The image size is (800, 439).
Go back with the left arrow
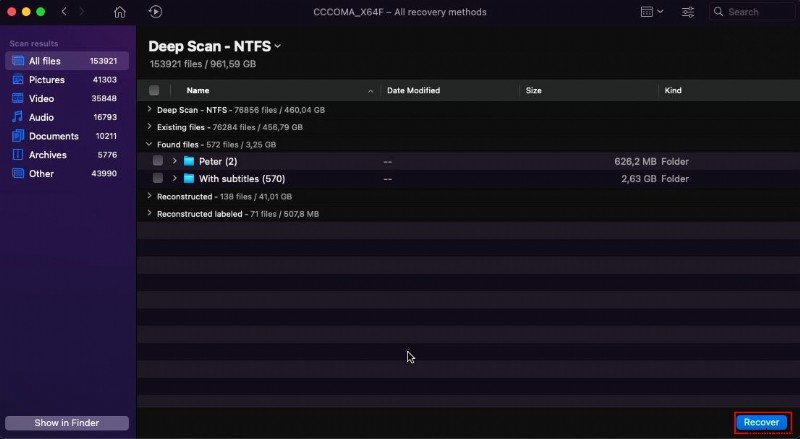[64, 12]
